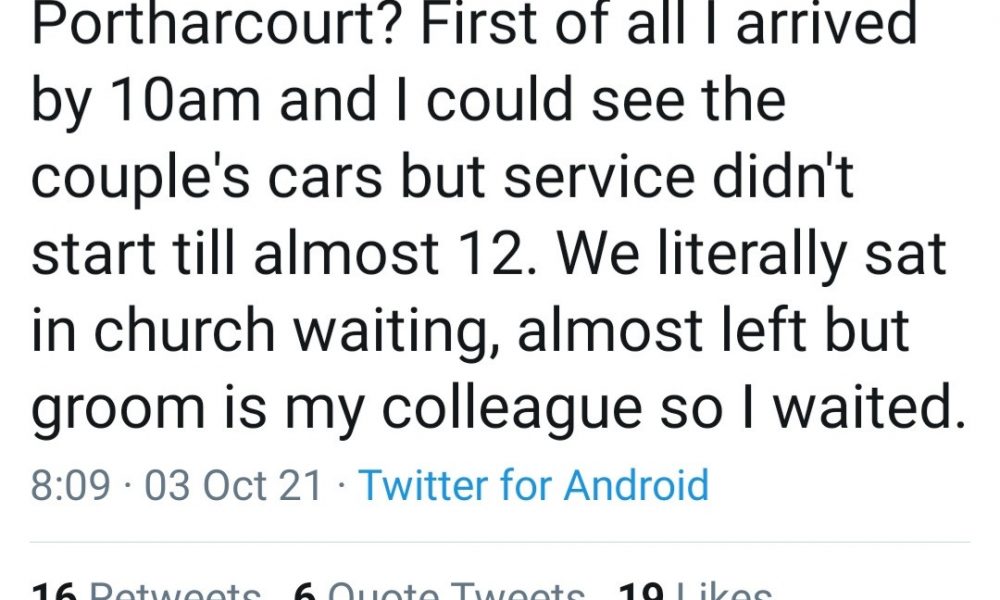View the 16 Retweets list
This screenshot has height=600, width=1000.
147,592
